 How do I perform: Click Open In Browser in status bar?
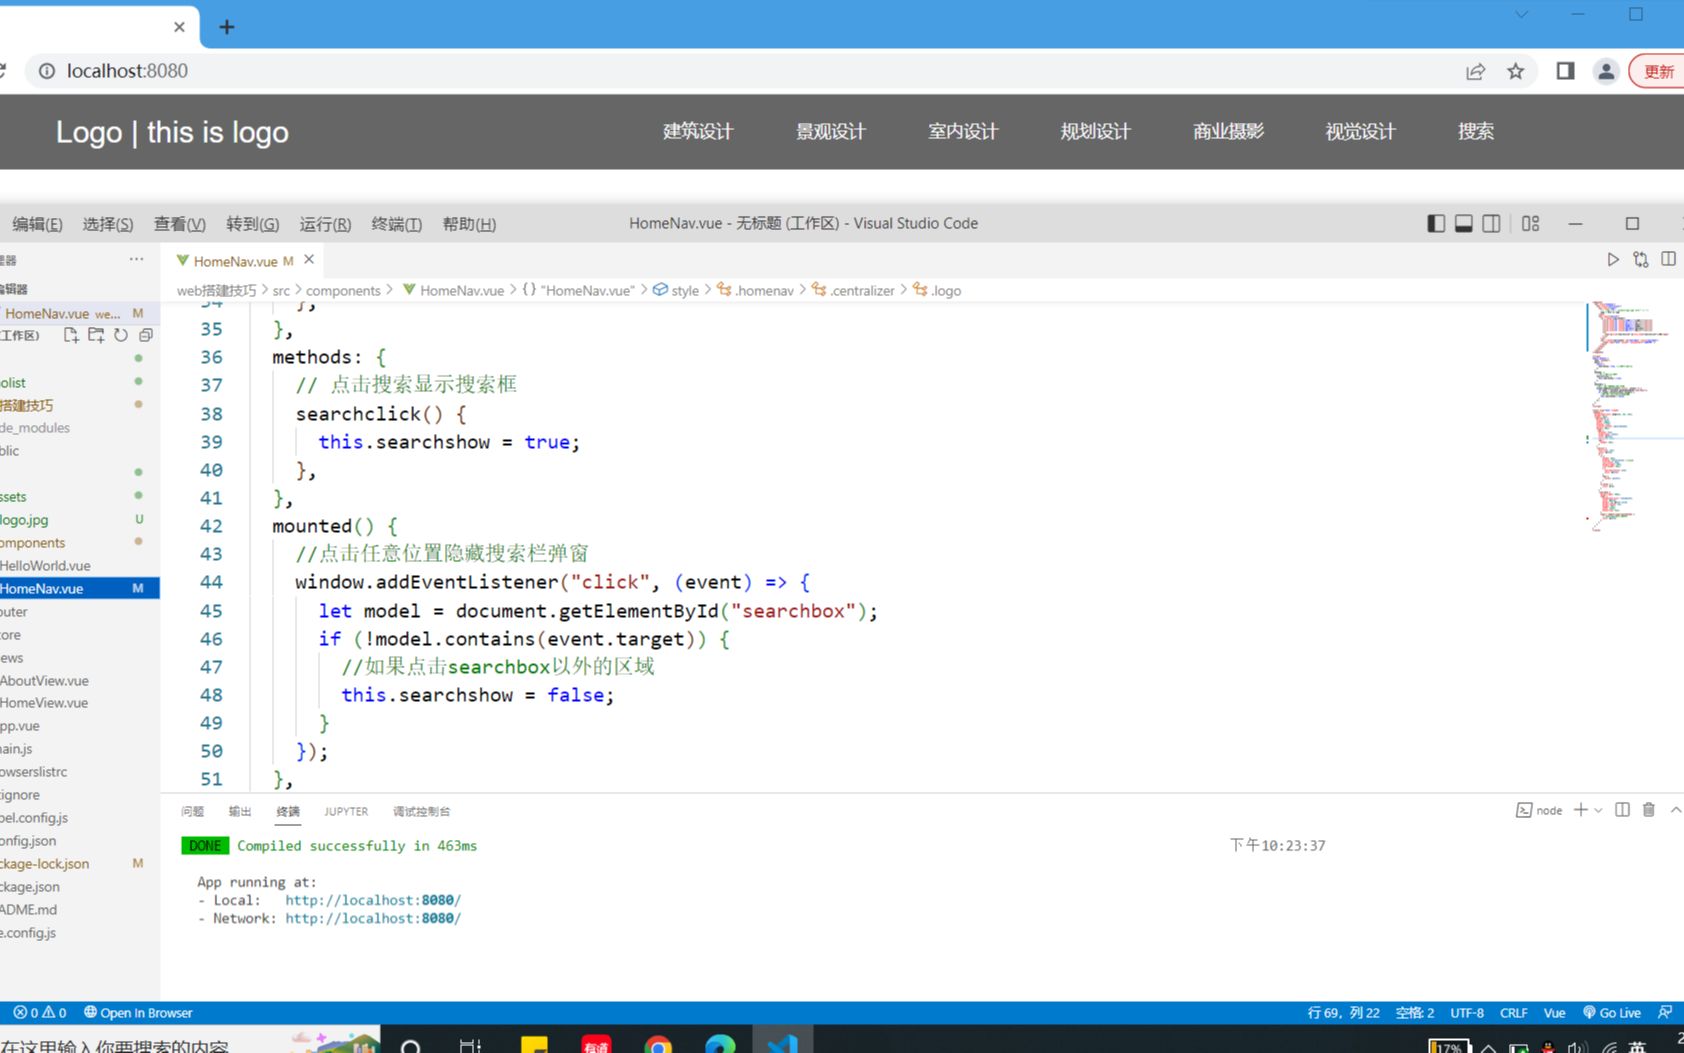pos(138,1013)
